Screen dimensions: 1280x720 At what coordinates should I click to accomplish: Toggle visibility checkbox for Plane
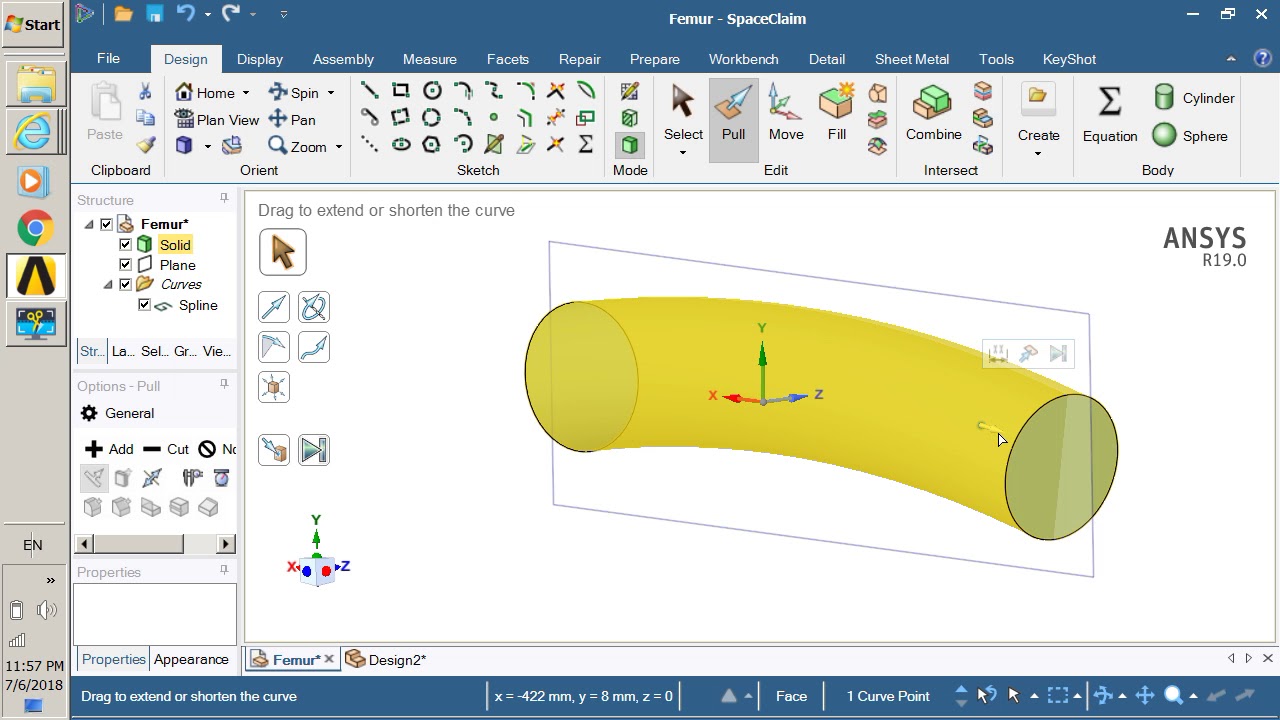pyautogui.click(x=125, y=264)
